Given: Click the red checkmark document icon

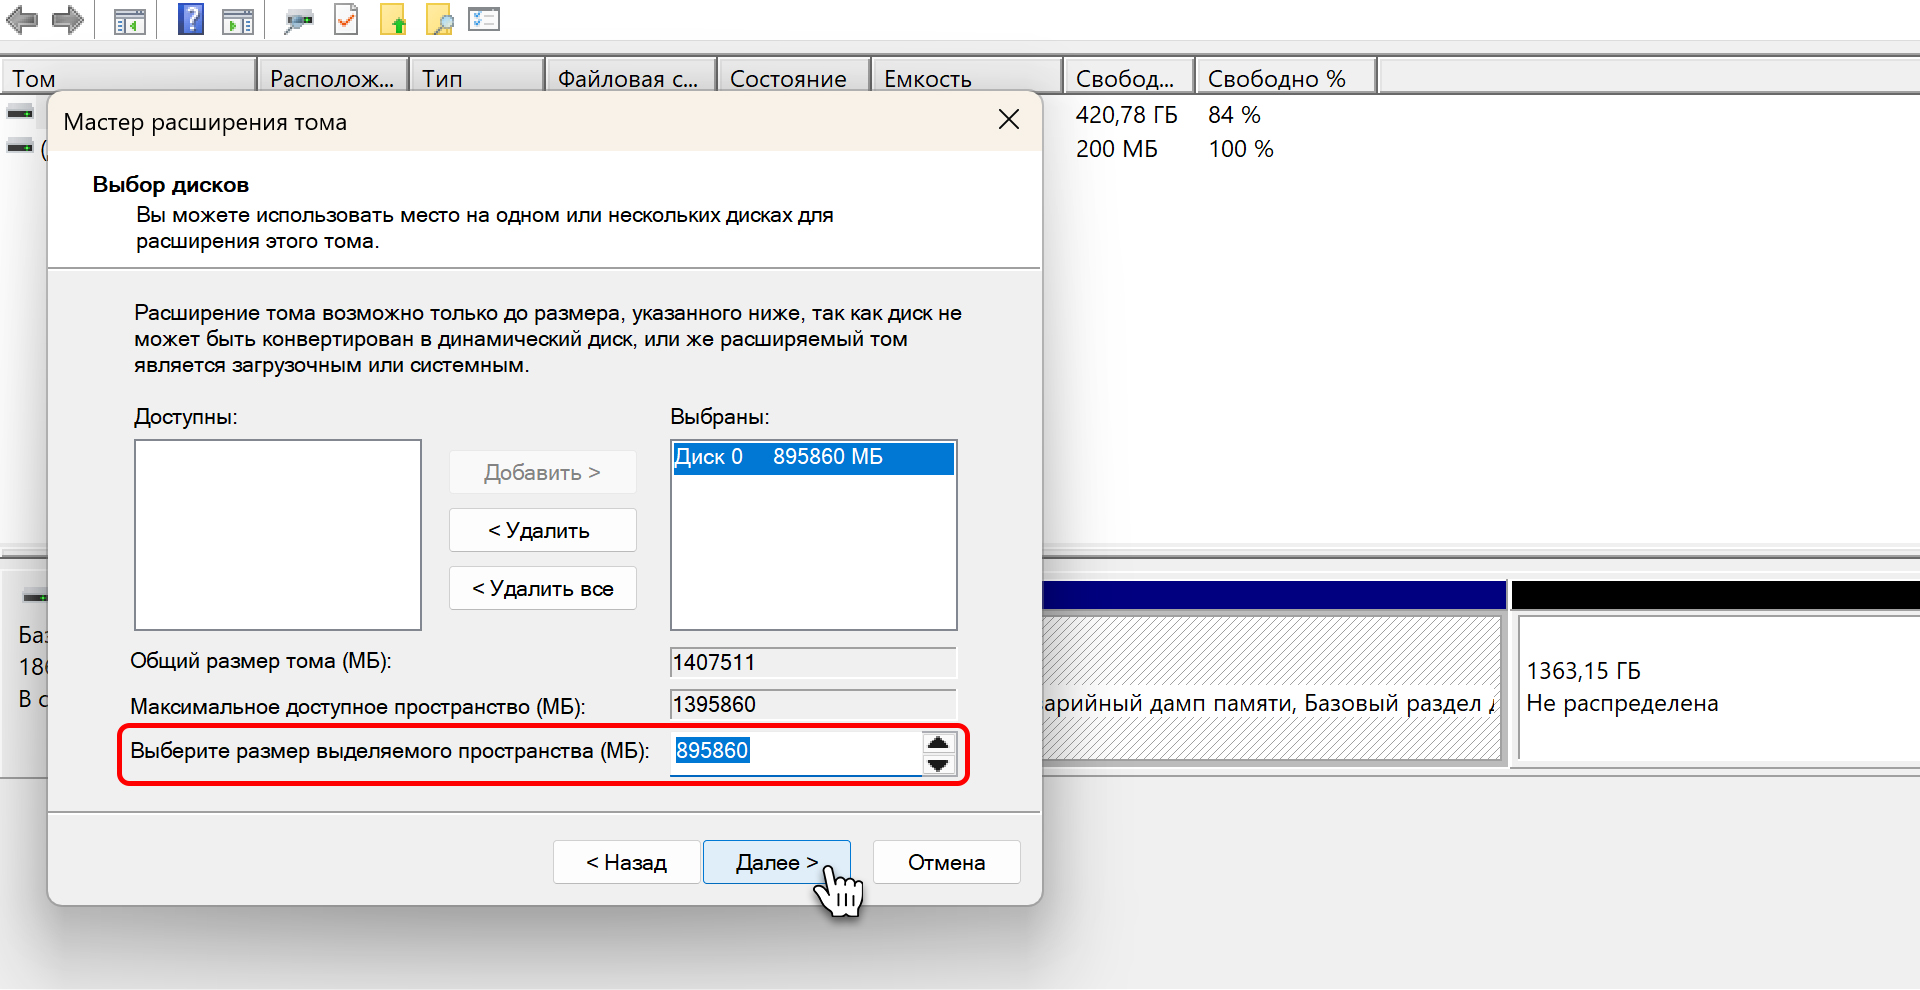Looking at the screenshot, I should pos(346,19).
